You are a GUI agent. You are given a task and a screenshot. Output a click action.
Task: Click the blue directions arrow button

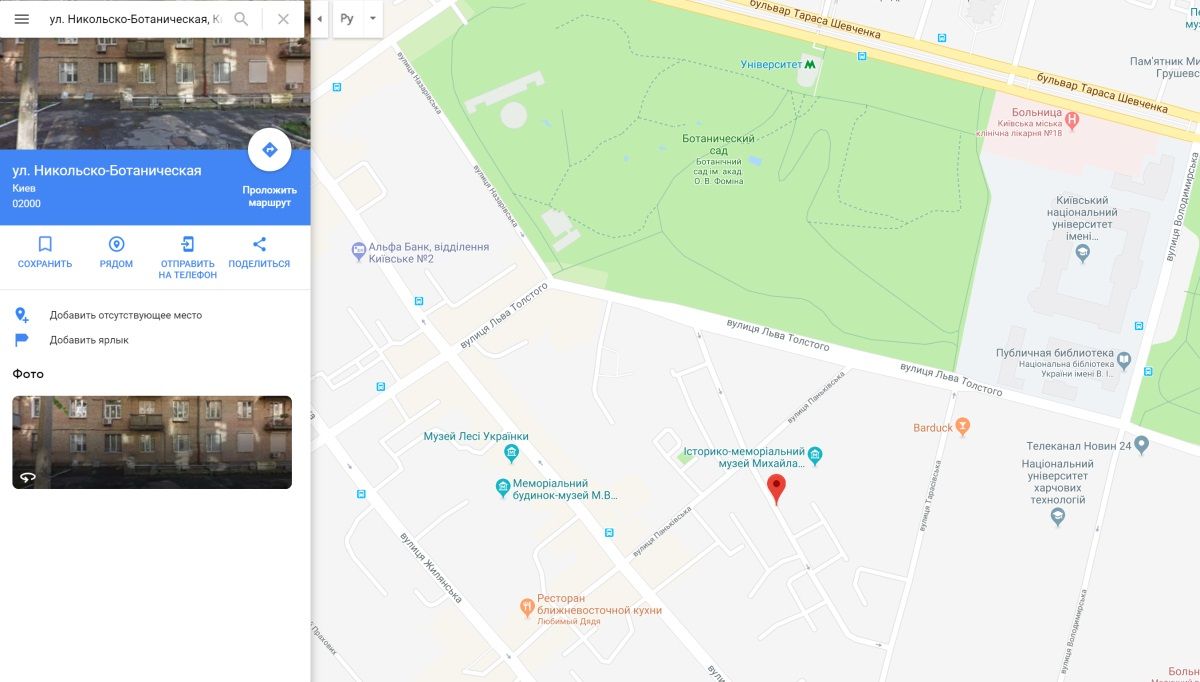pyautogui.click(x=269, y=150)
